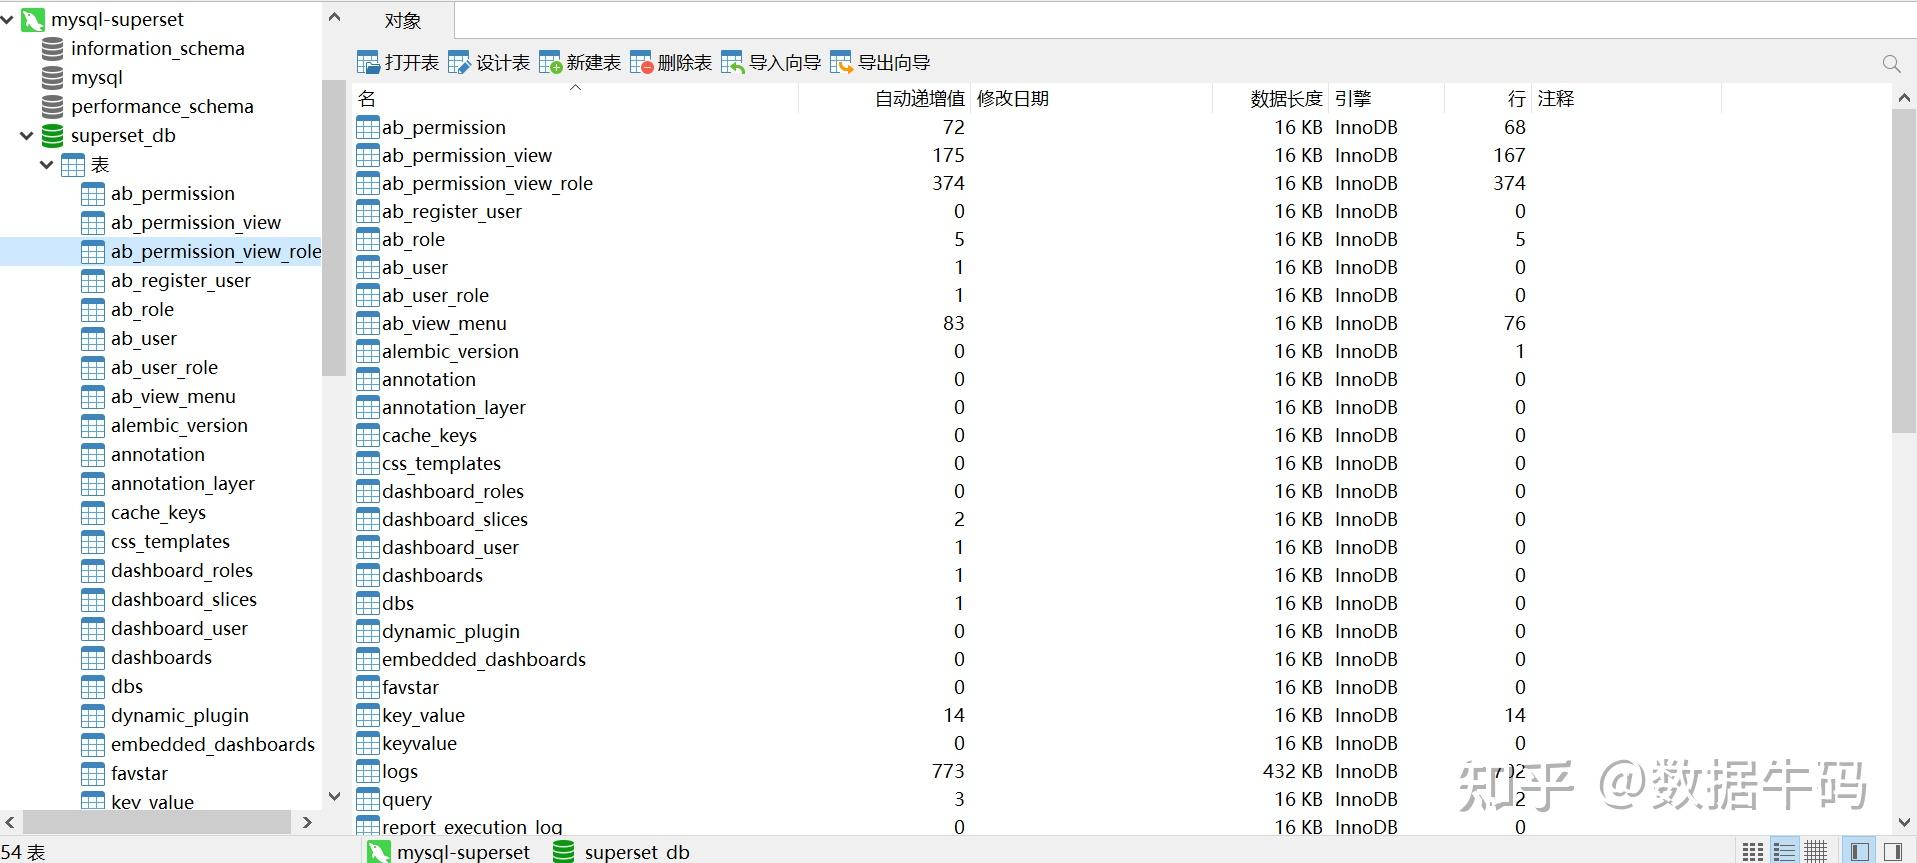Click the search magnifier icon in the objects pane
Image resolution: width=1917 pixels, height=863 pixels.
click(1891, 64)
